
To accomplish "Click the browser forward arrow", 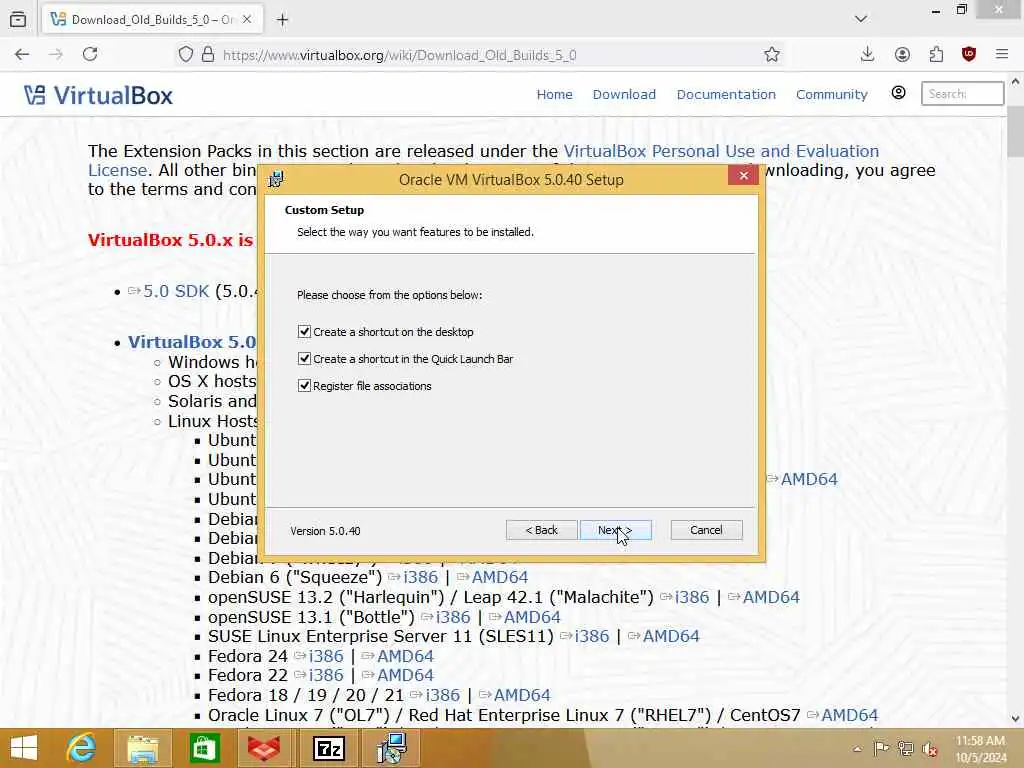I will point(56,55).
